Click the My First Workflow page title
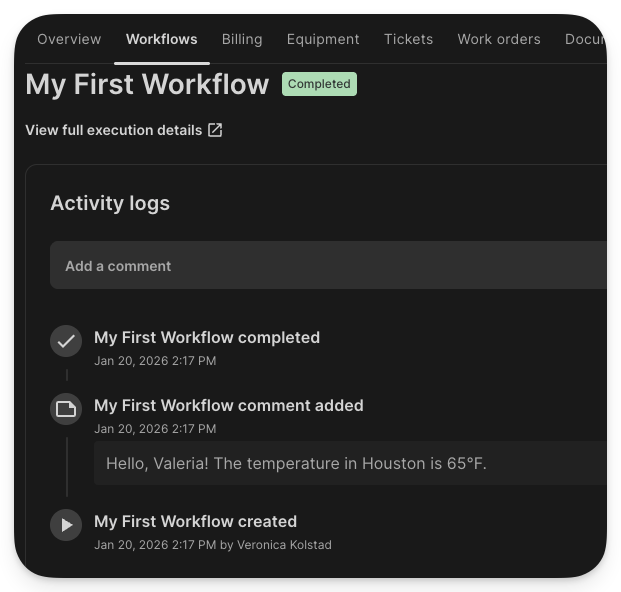This screenshot has width=621, height=592. [x=147, y=84]
